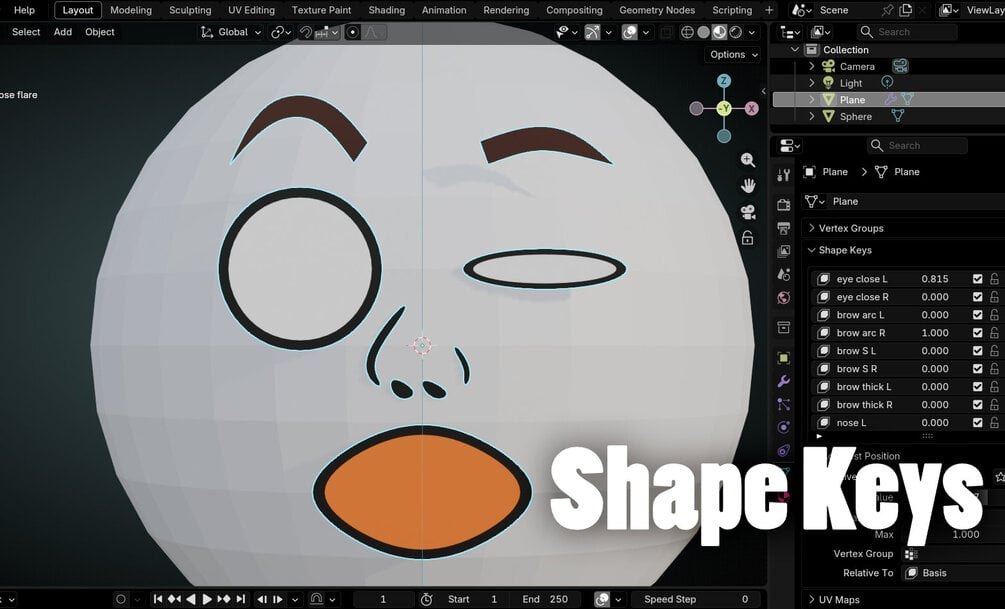Click the zoom magnifier icon in viewport

click(747, 160)
